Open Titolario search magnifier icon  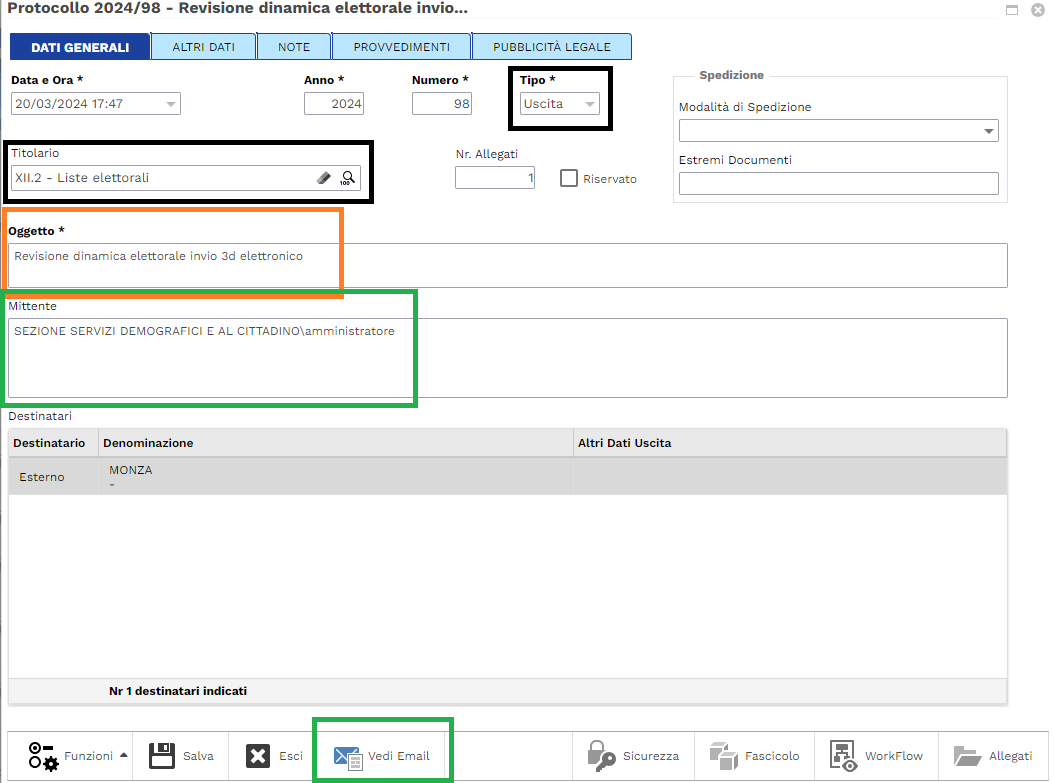tap(347, 178)
